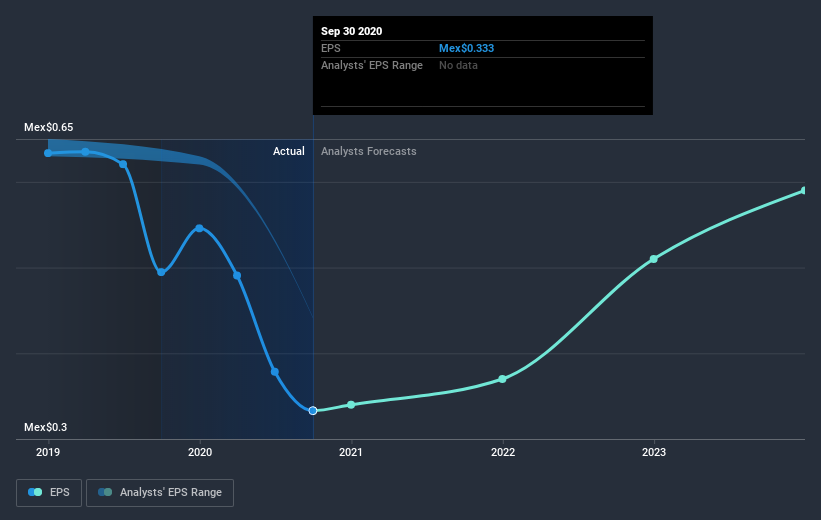The image size is (821, 520).
Task: Click the 2021 axis label
Action: (x=350, y=452)
